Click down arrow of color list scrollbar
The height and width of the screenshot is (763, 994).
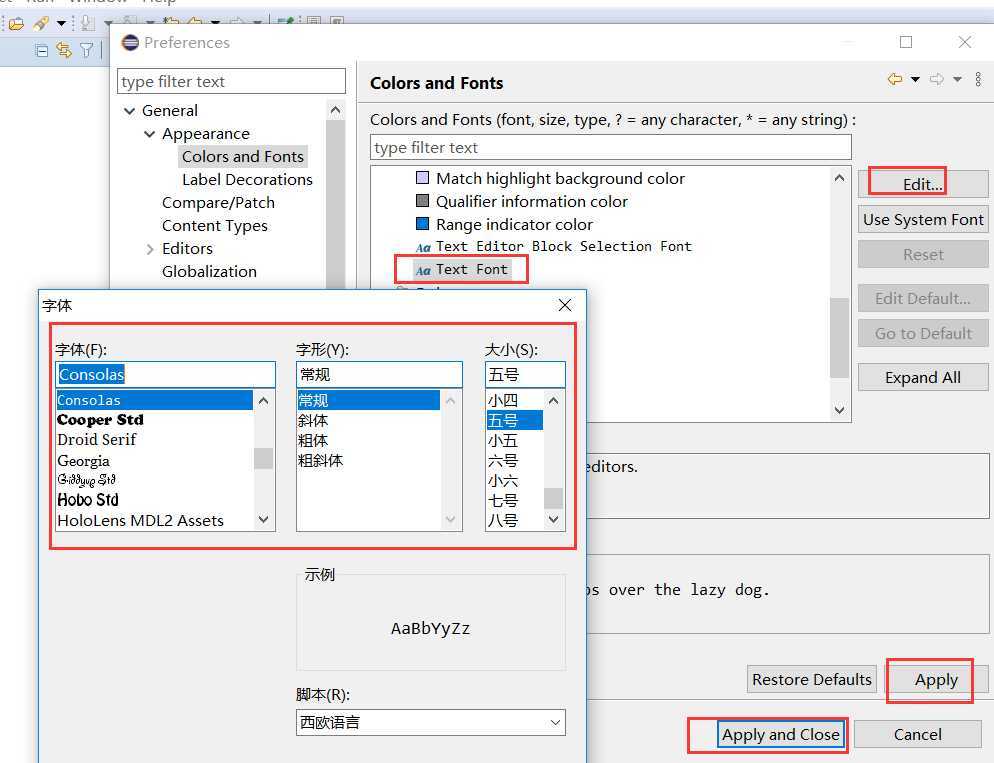[x=839, y=410]
